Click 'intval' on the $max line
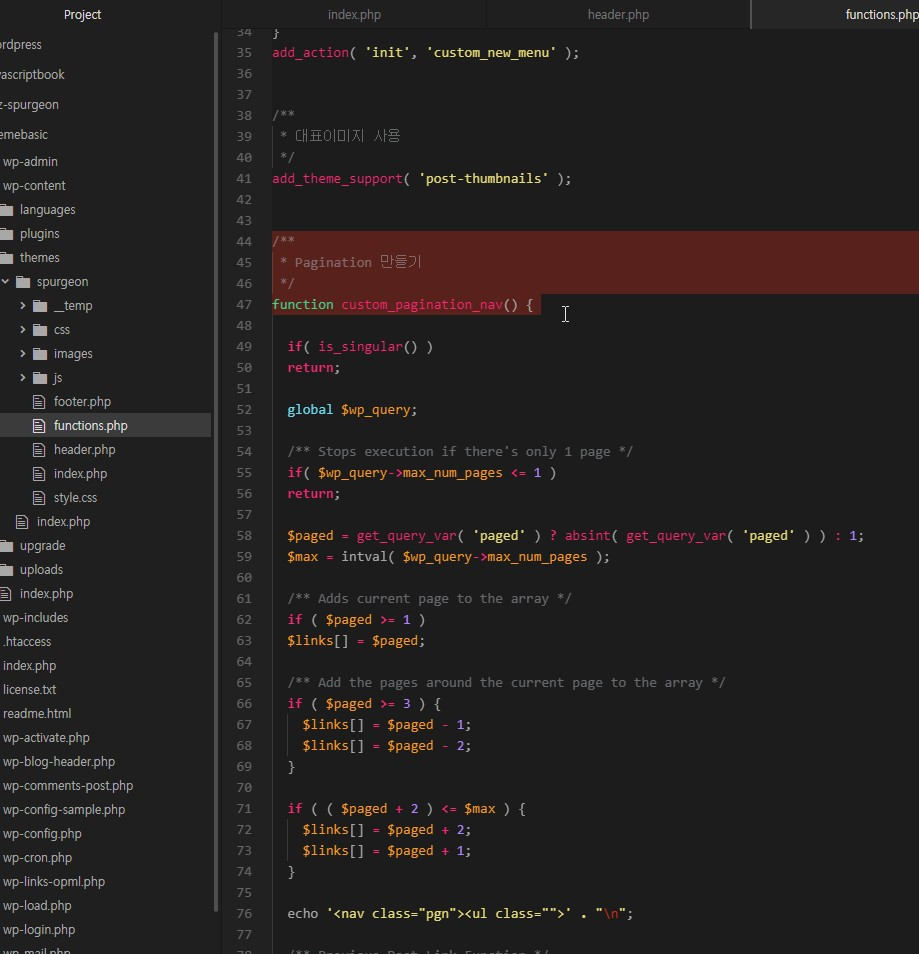919x954 pixels. pos(364,557)
